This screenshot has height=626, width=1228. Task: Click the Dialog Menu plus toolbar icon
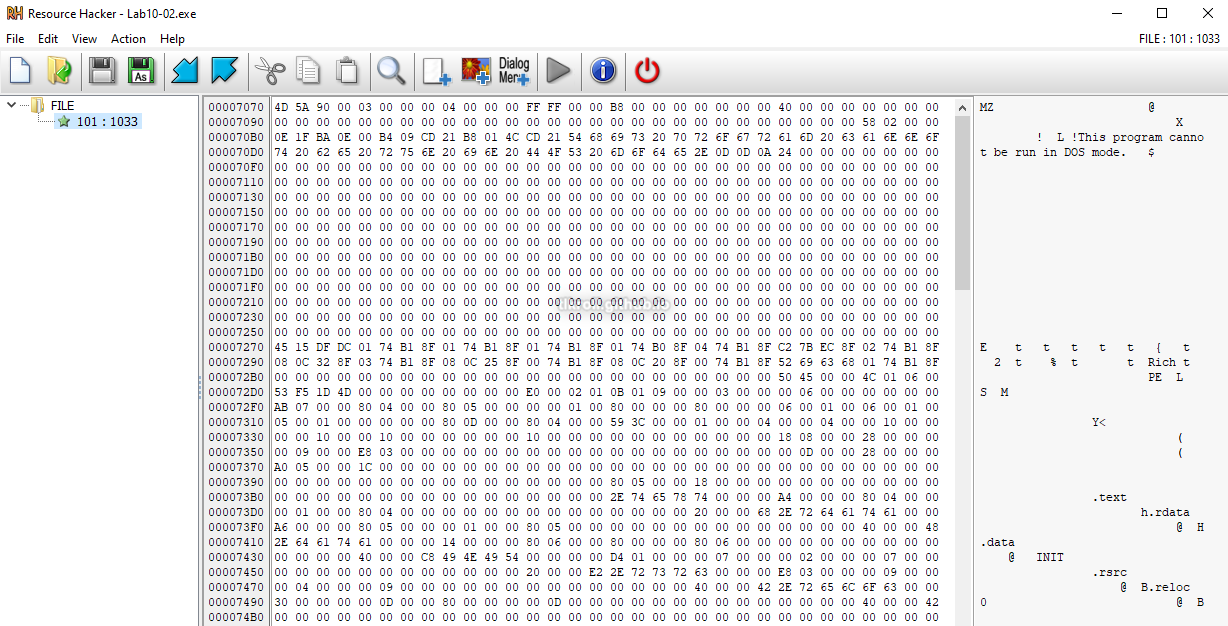pyautogui.click(x=514, y=70)
